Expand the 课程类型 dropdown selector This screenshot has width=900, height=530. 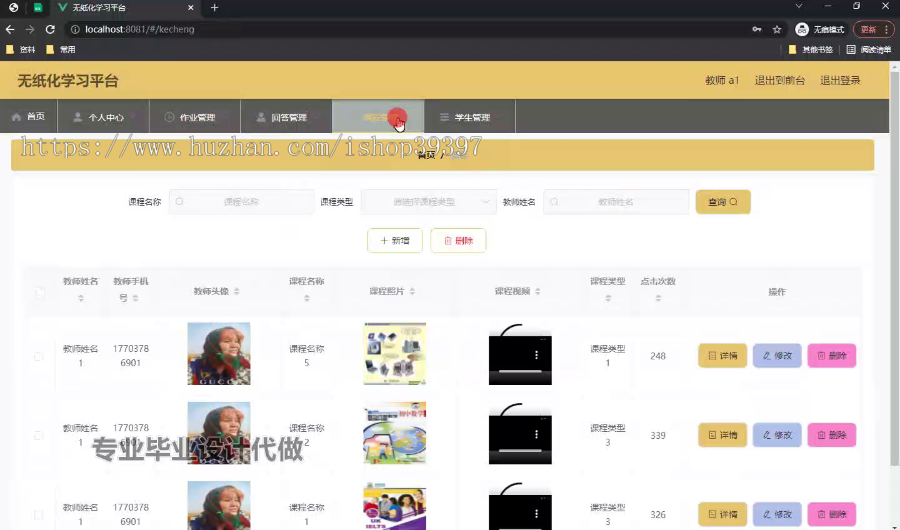428,202
